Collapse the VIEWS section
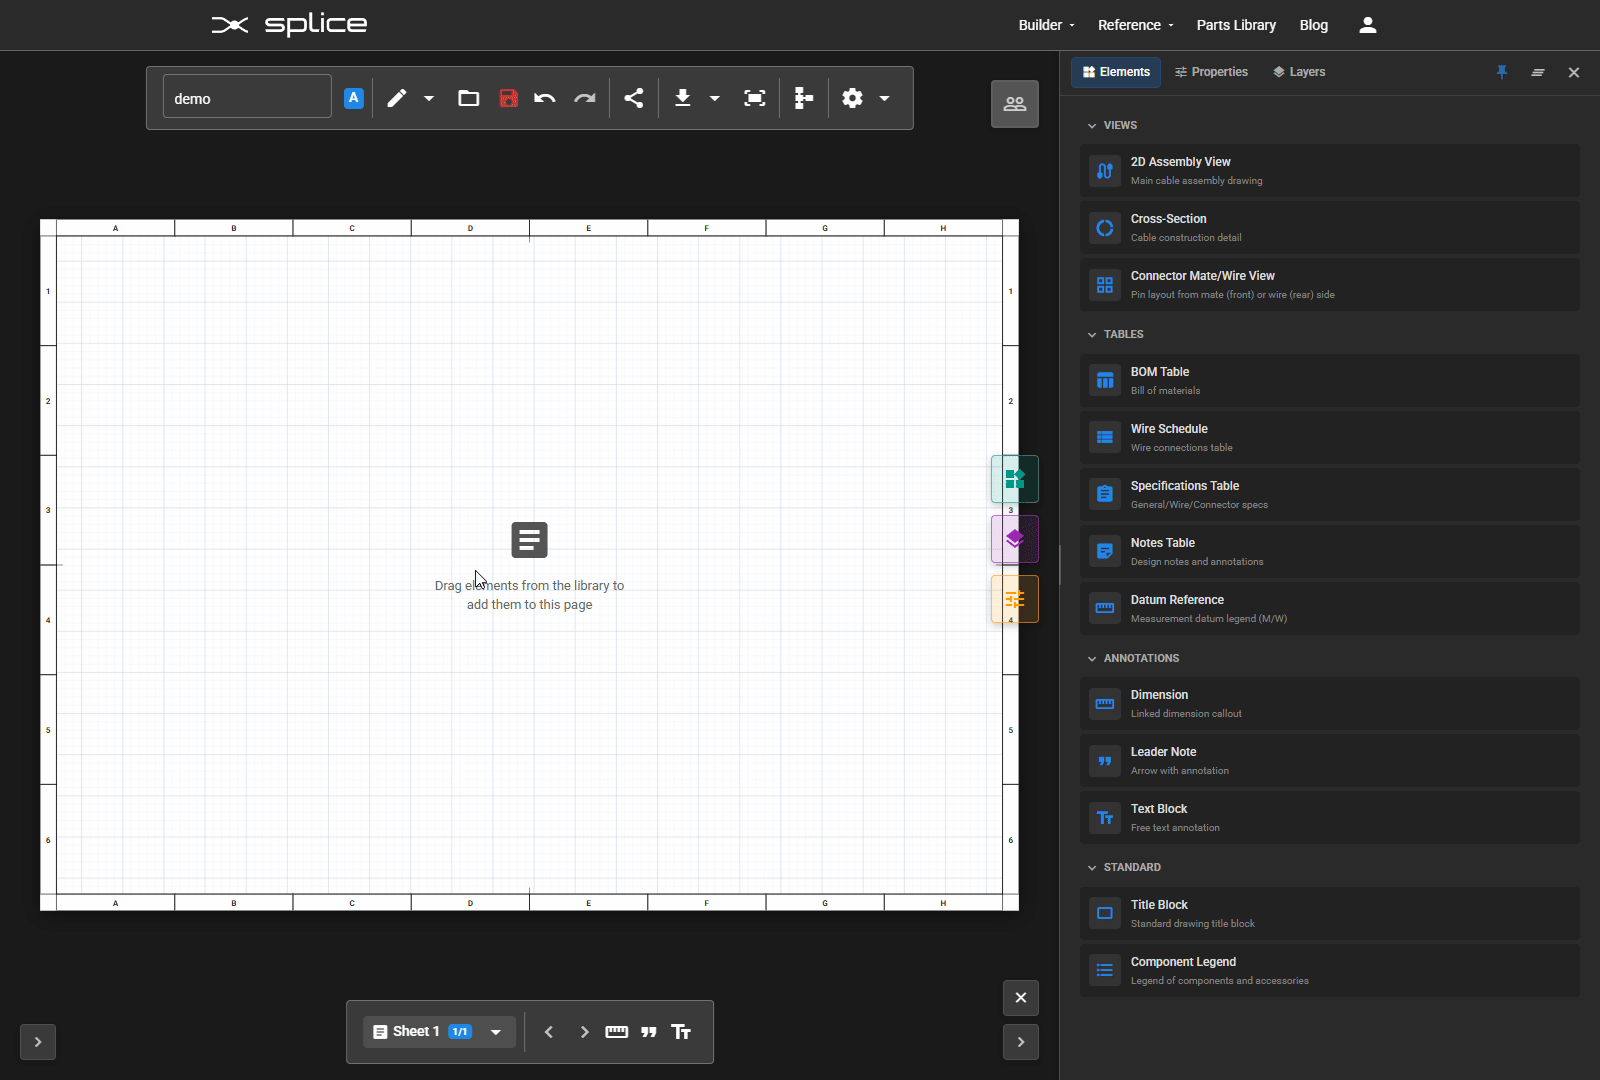The width and height of the screenshot is (1600, 1080). tap(1093, 125)
